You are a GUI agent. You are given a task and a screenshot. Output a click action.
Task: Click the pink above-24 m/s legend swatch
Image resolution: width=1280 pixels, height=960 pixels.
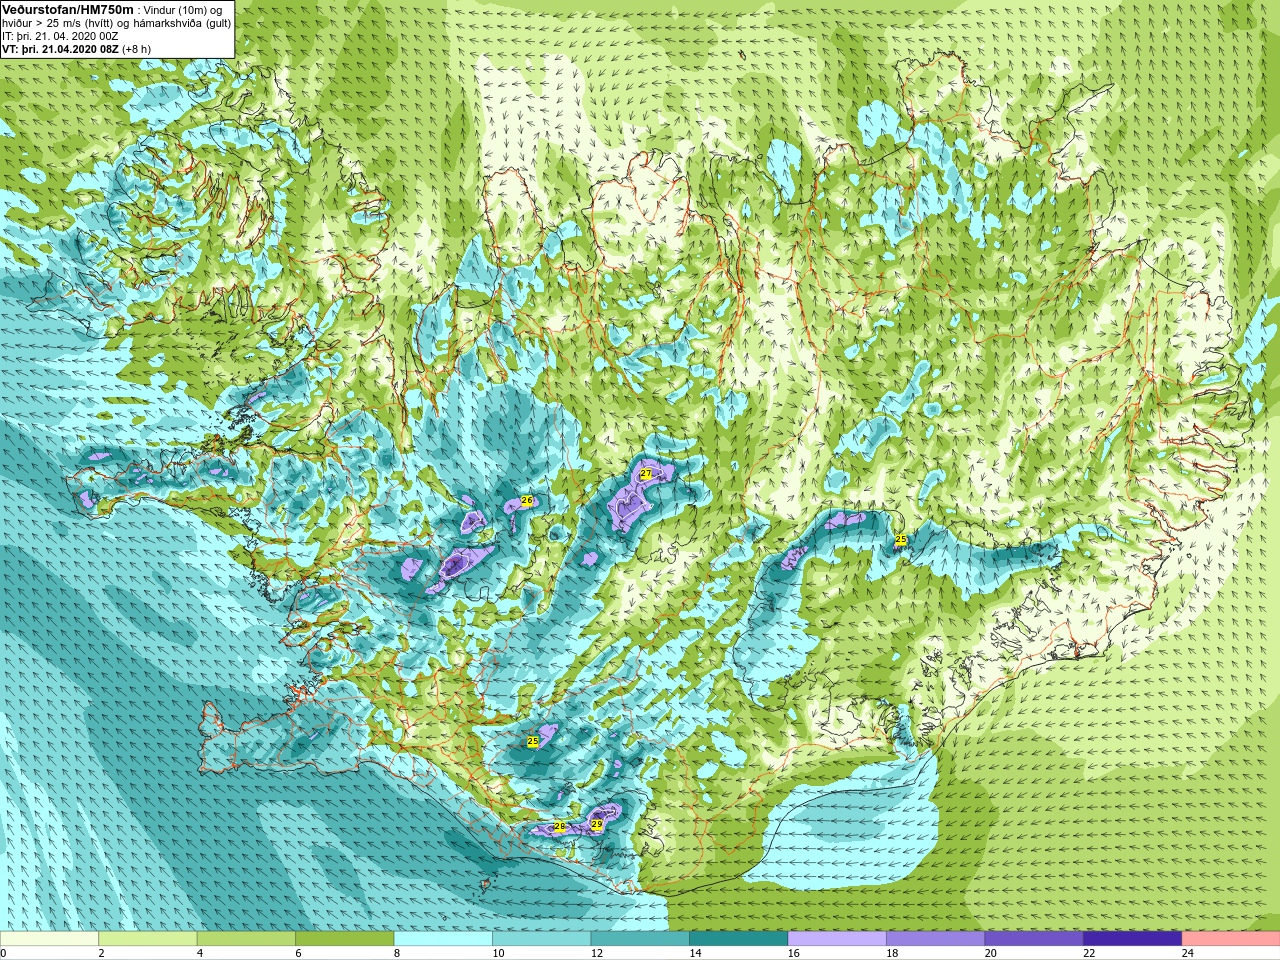point(1231,939)
